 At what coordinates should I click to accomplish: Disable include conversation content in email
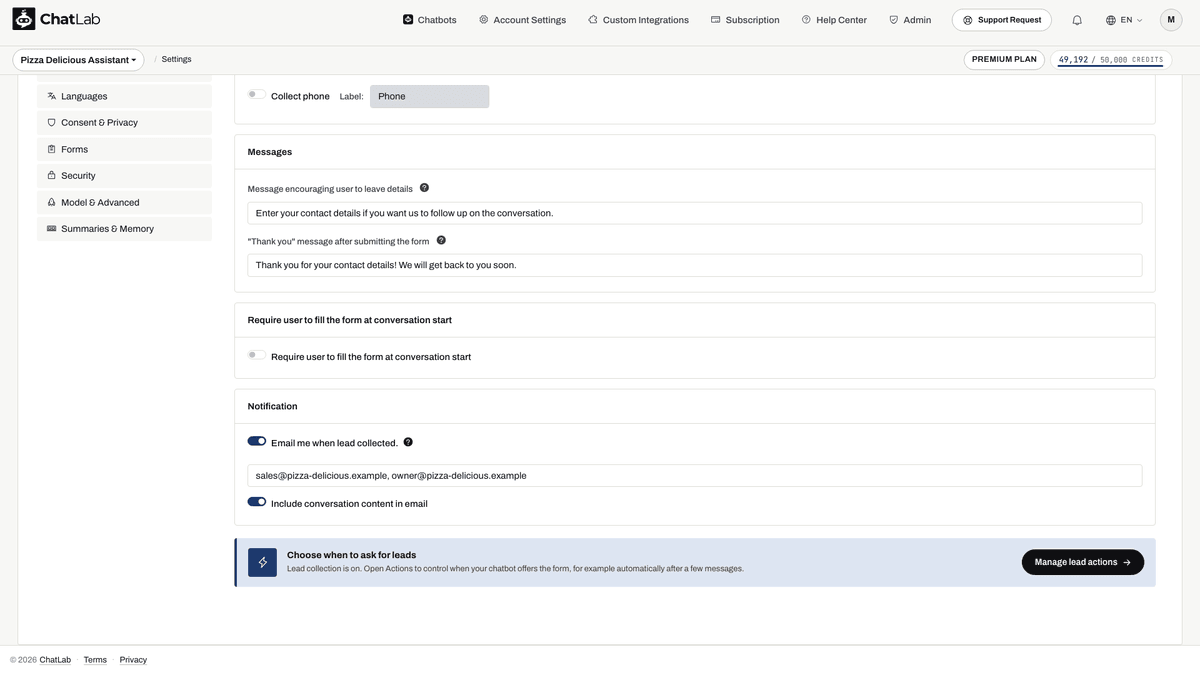[257, 502]
